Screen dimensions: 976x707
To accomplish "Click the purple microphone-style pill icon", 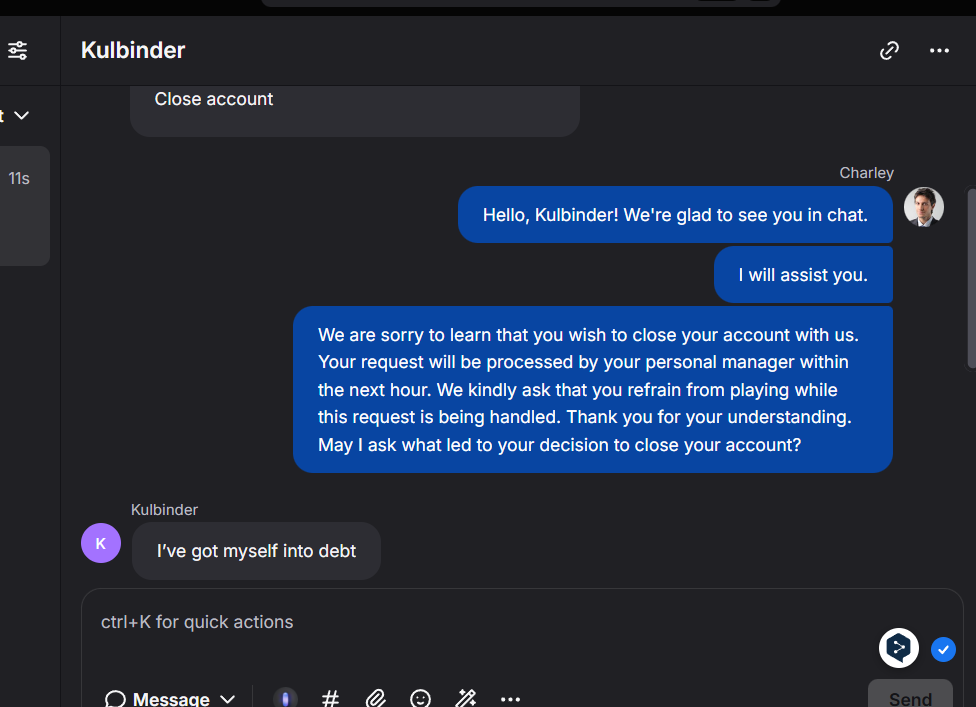I will tap(286, 698).
